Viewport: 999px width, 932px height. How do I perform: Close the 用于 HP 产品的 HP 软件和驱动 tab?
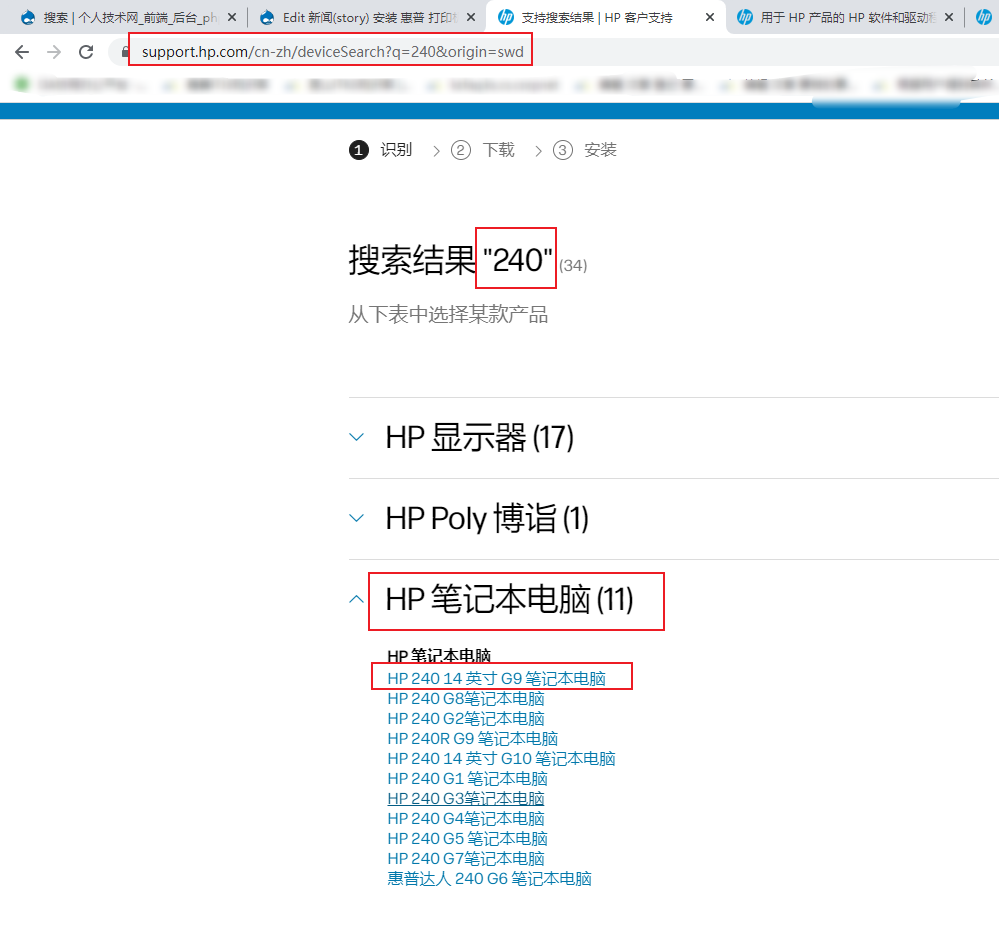[x=949, y=17]
